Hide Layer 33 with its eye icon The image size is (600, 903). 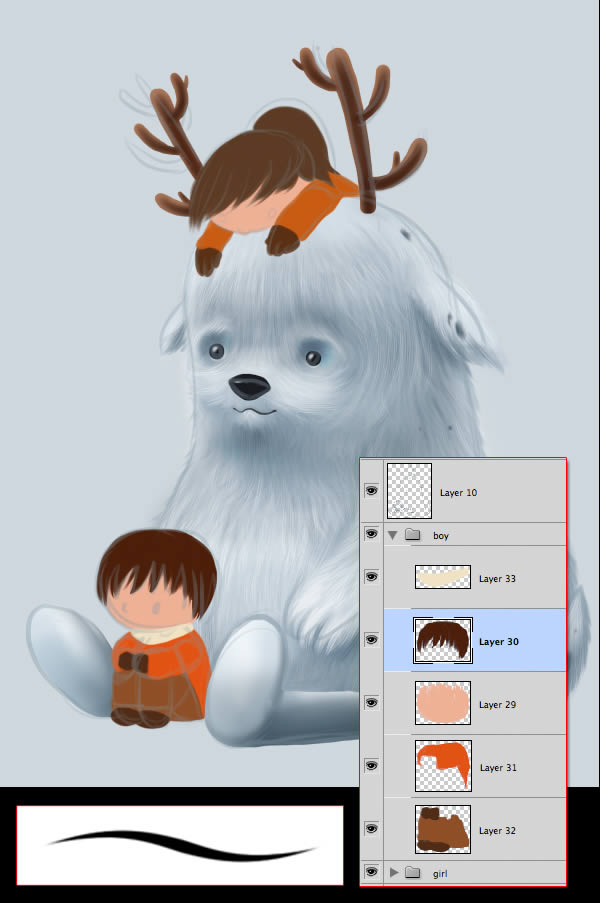pos(371,576)
